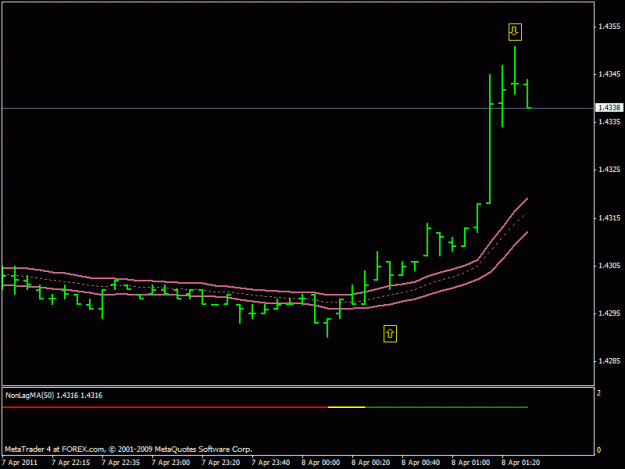Select the current price label 1.4338

pos(609,108)
